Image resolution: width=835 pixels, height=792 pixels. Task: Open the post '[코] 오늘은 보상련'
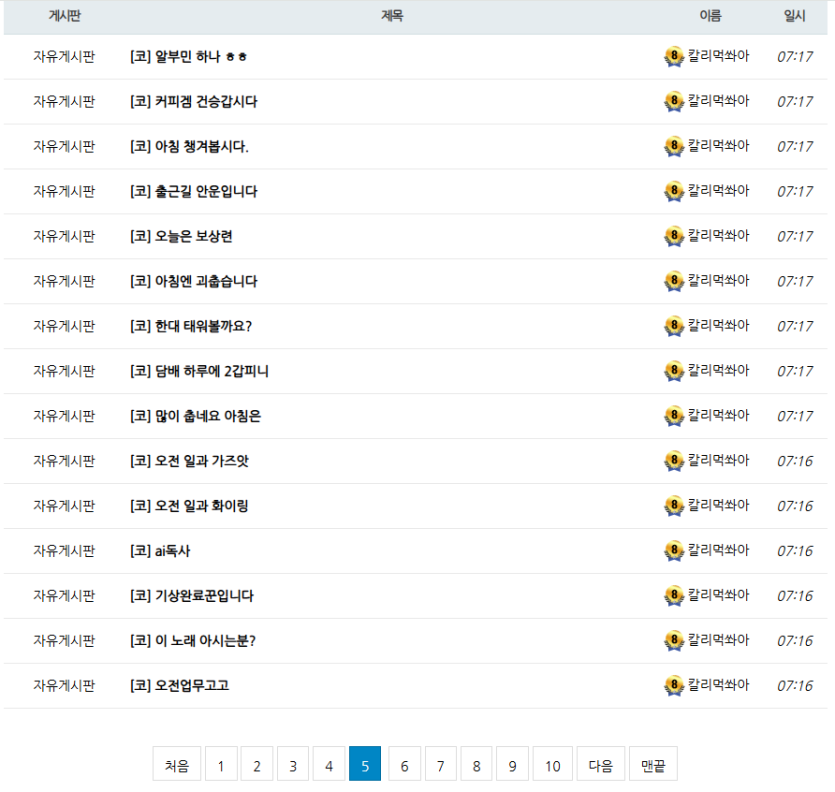pos(181,236)
